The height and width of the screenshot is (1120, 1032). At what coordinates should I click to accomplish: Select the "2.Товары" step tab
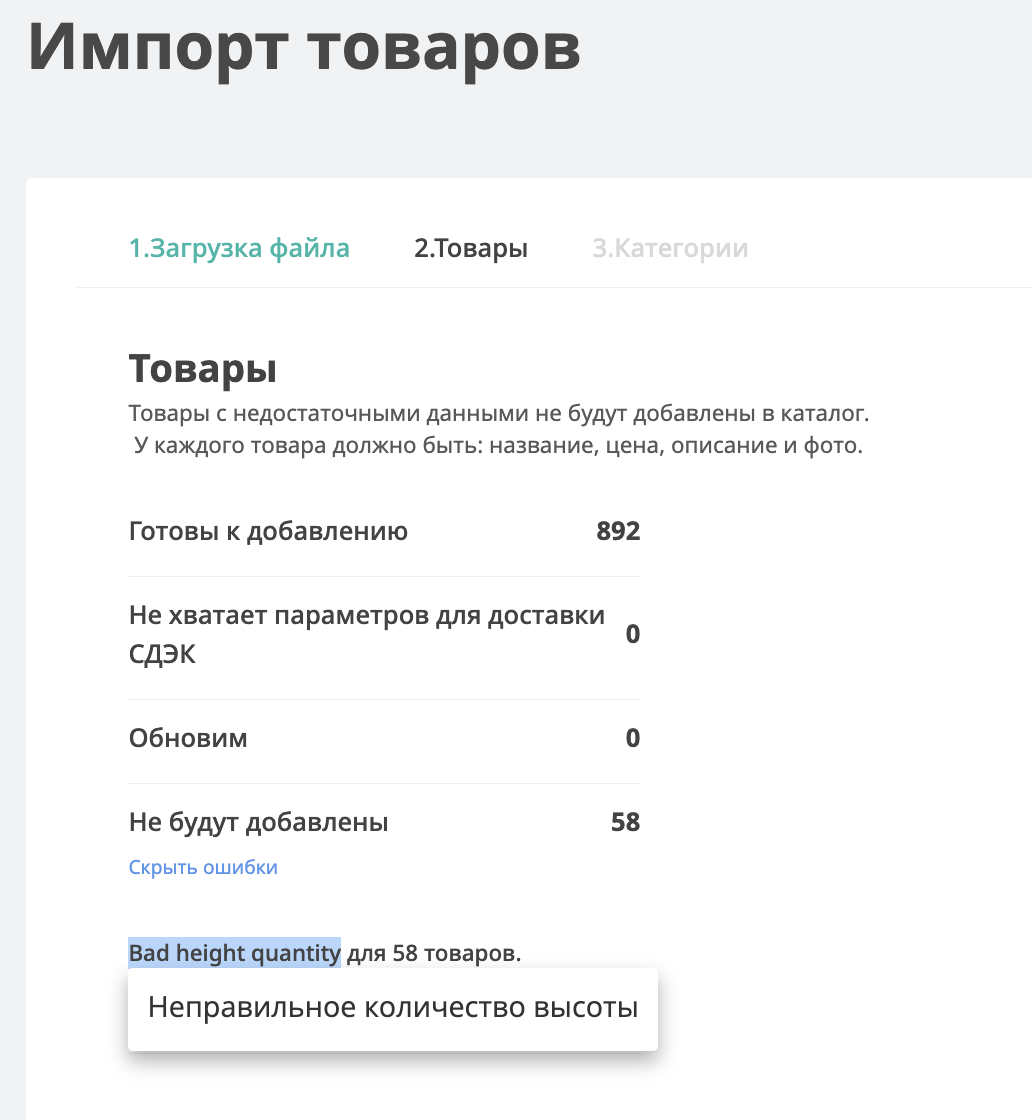(x=471, y=248)
